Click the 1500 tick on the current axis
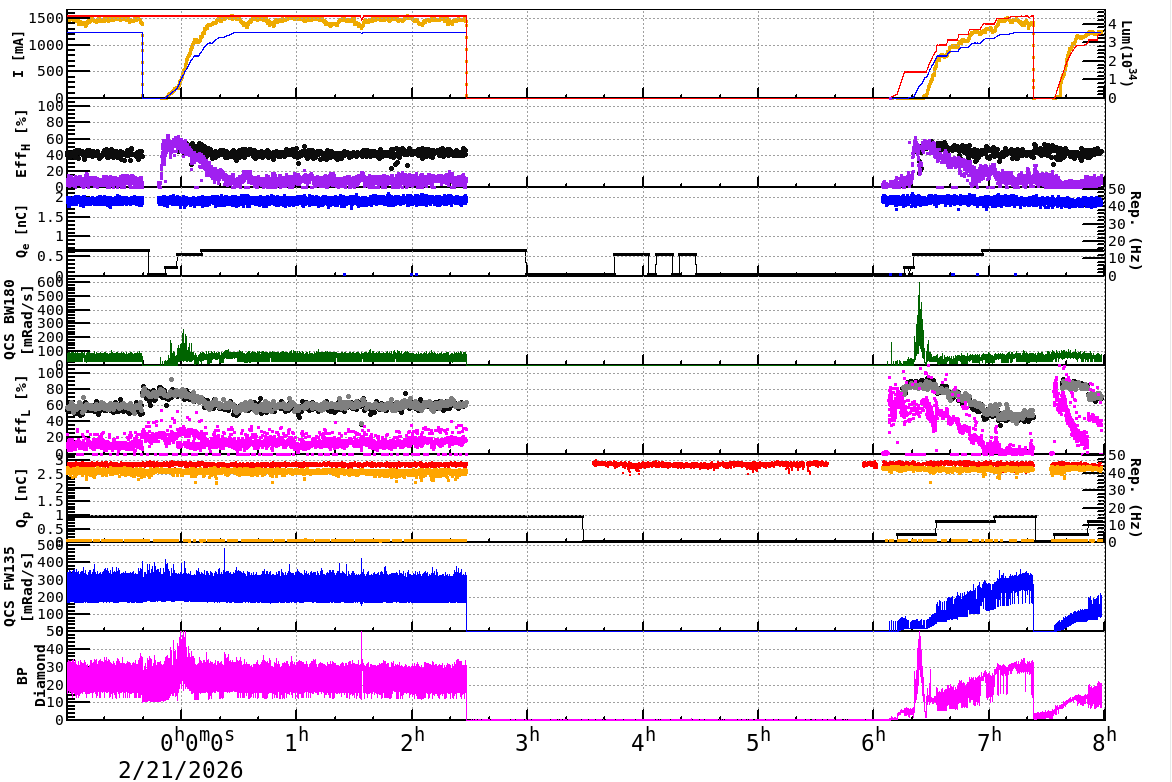This screenshot has height=782, width=1172. [46, 18]
